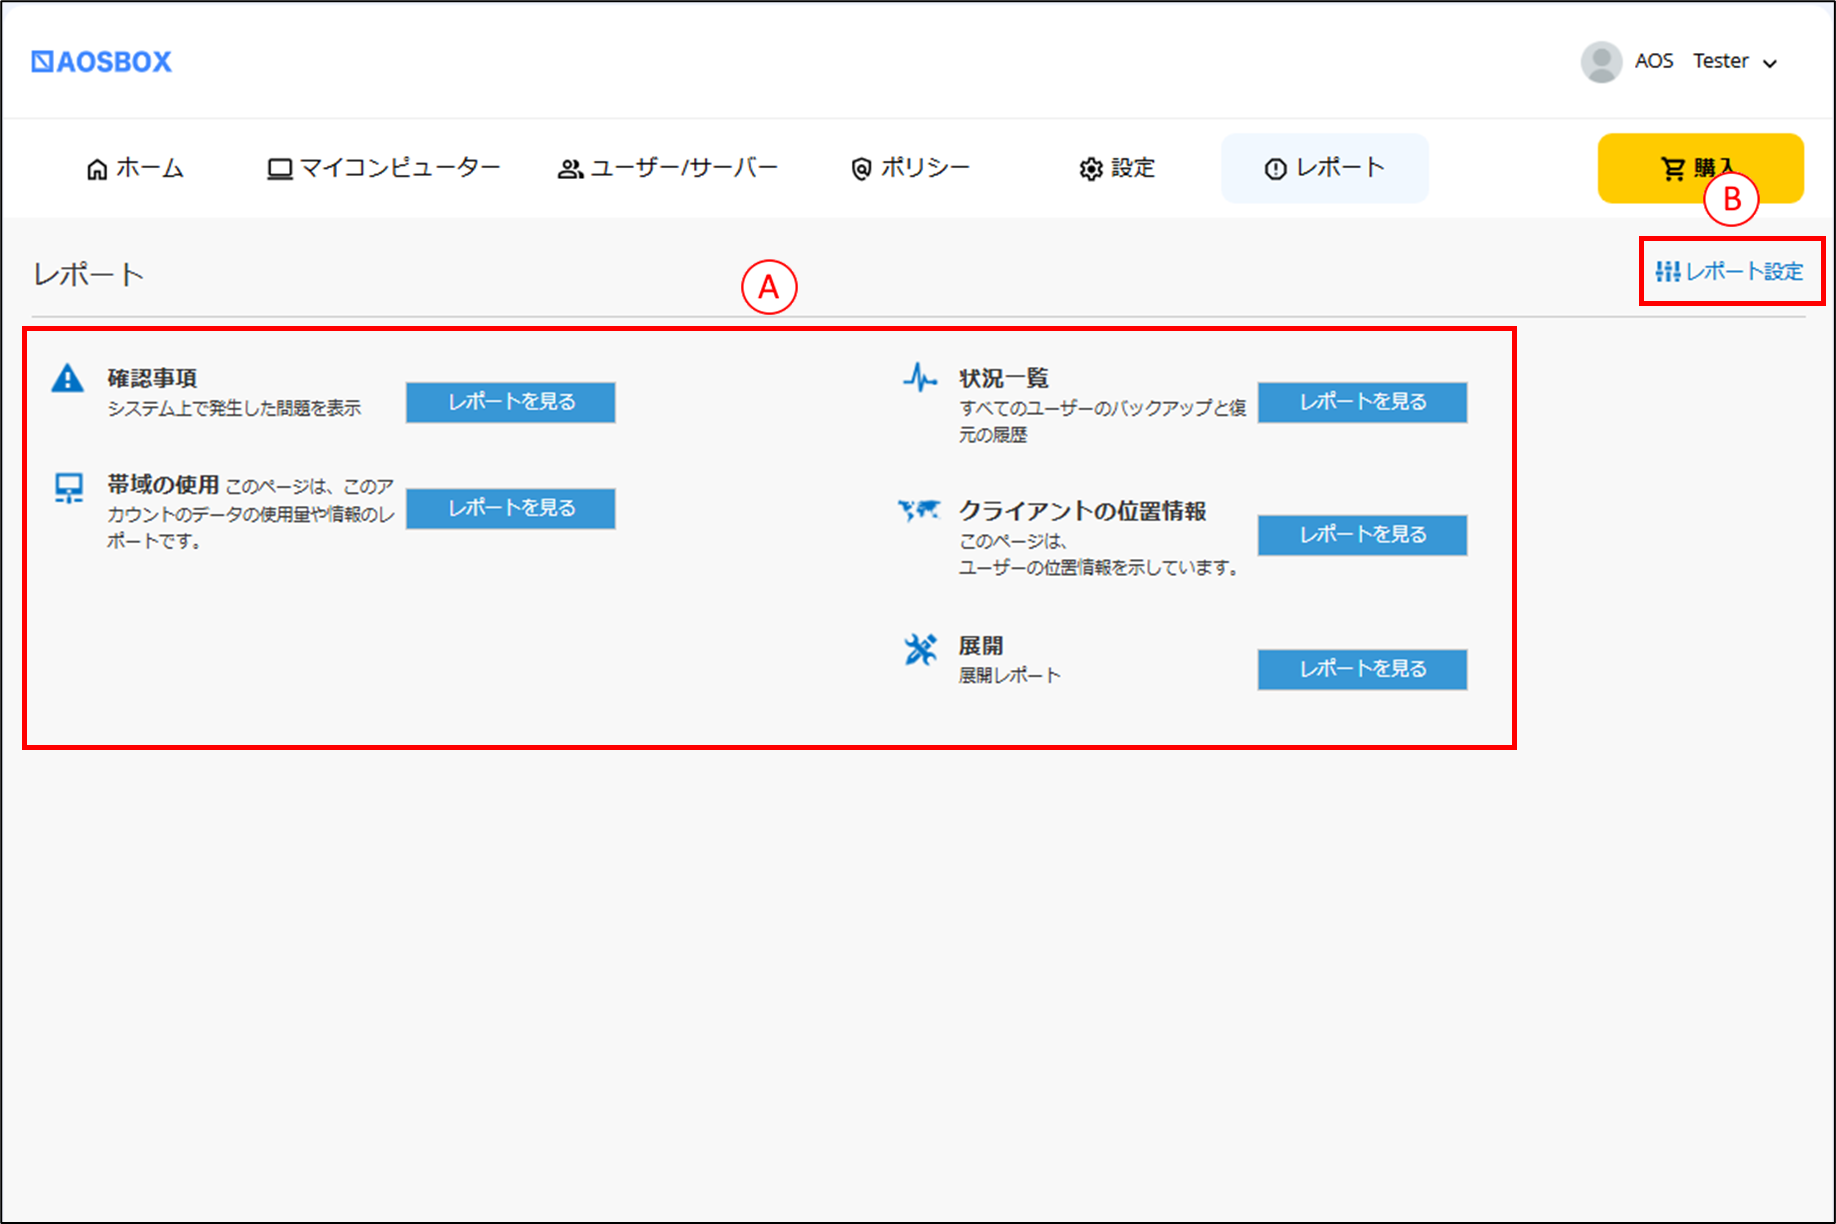Expand the AOS Tester account dropdown chevron
1836x1224 pixels.
(1770, 64)
